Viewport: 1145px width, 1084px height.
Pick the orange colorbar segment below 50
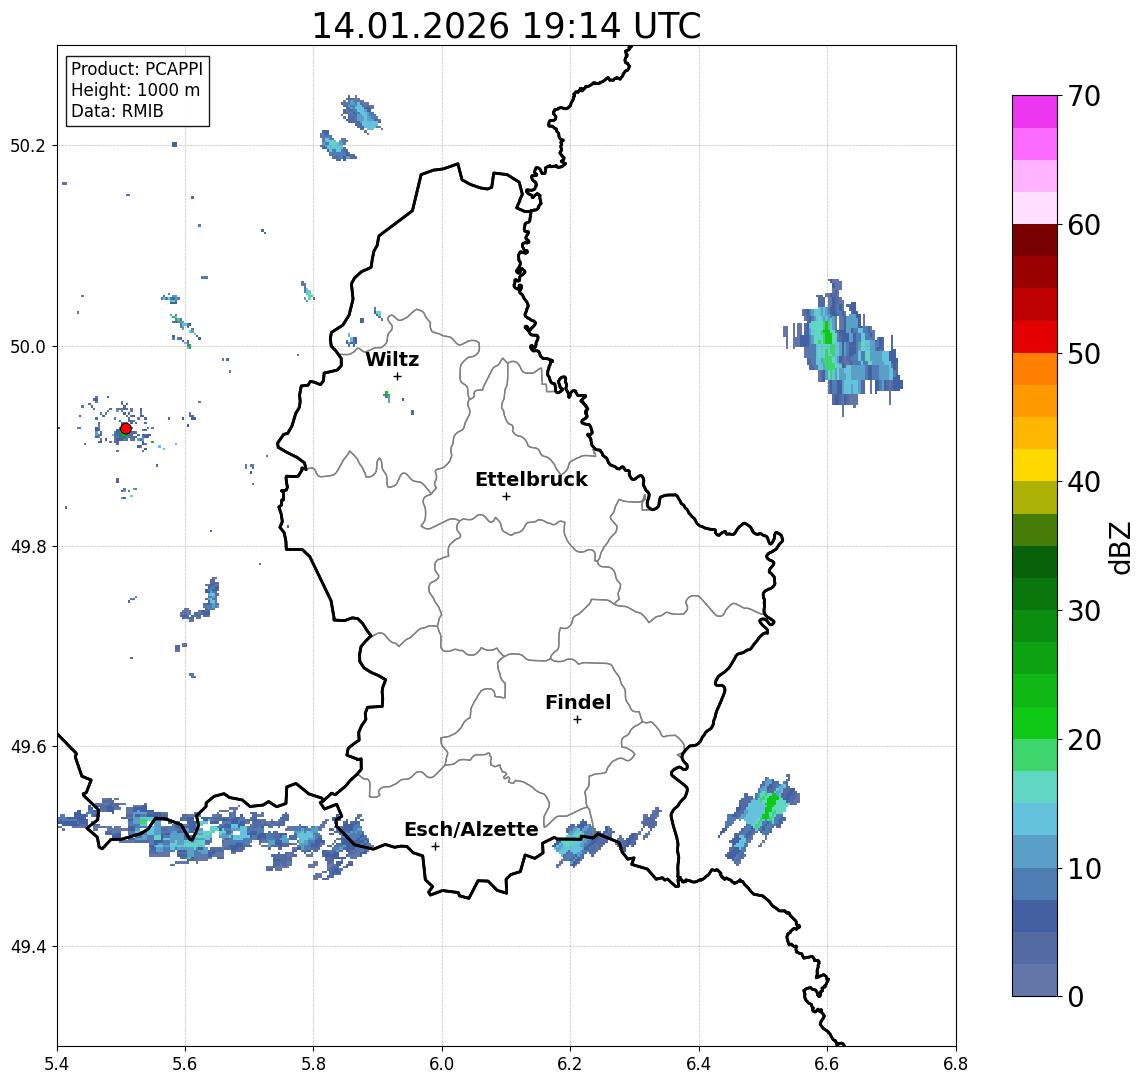point(1035,369)
